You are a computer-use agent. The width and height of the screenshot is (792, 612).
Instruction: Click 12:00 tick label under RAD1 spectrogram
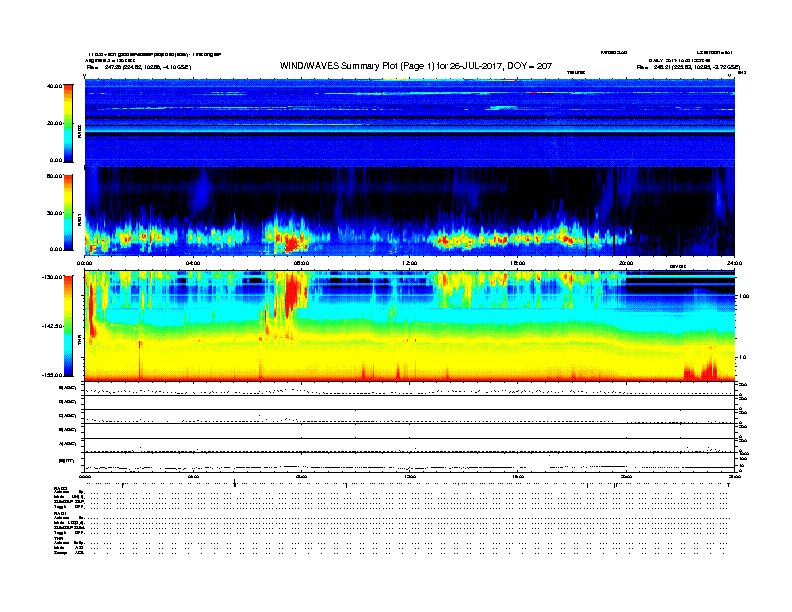410,263
